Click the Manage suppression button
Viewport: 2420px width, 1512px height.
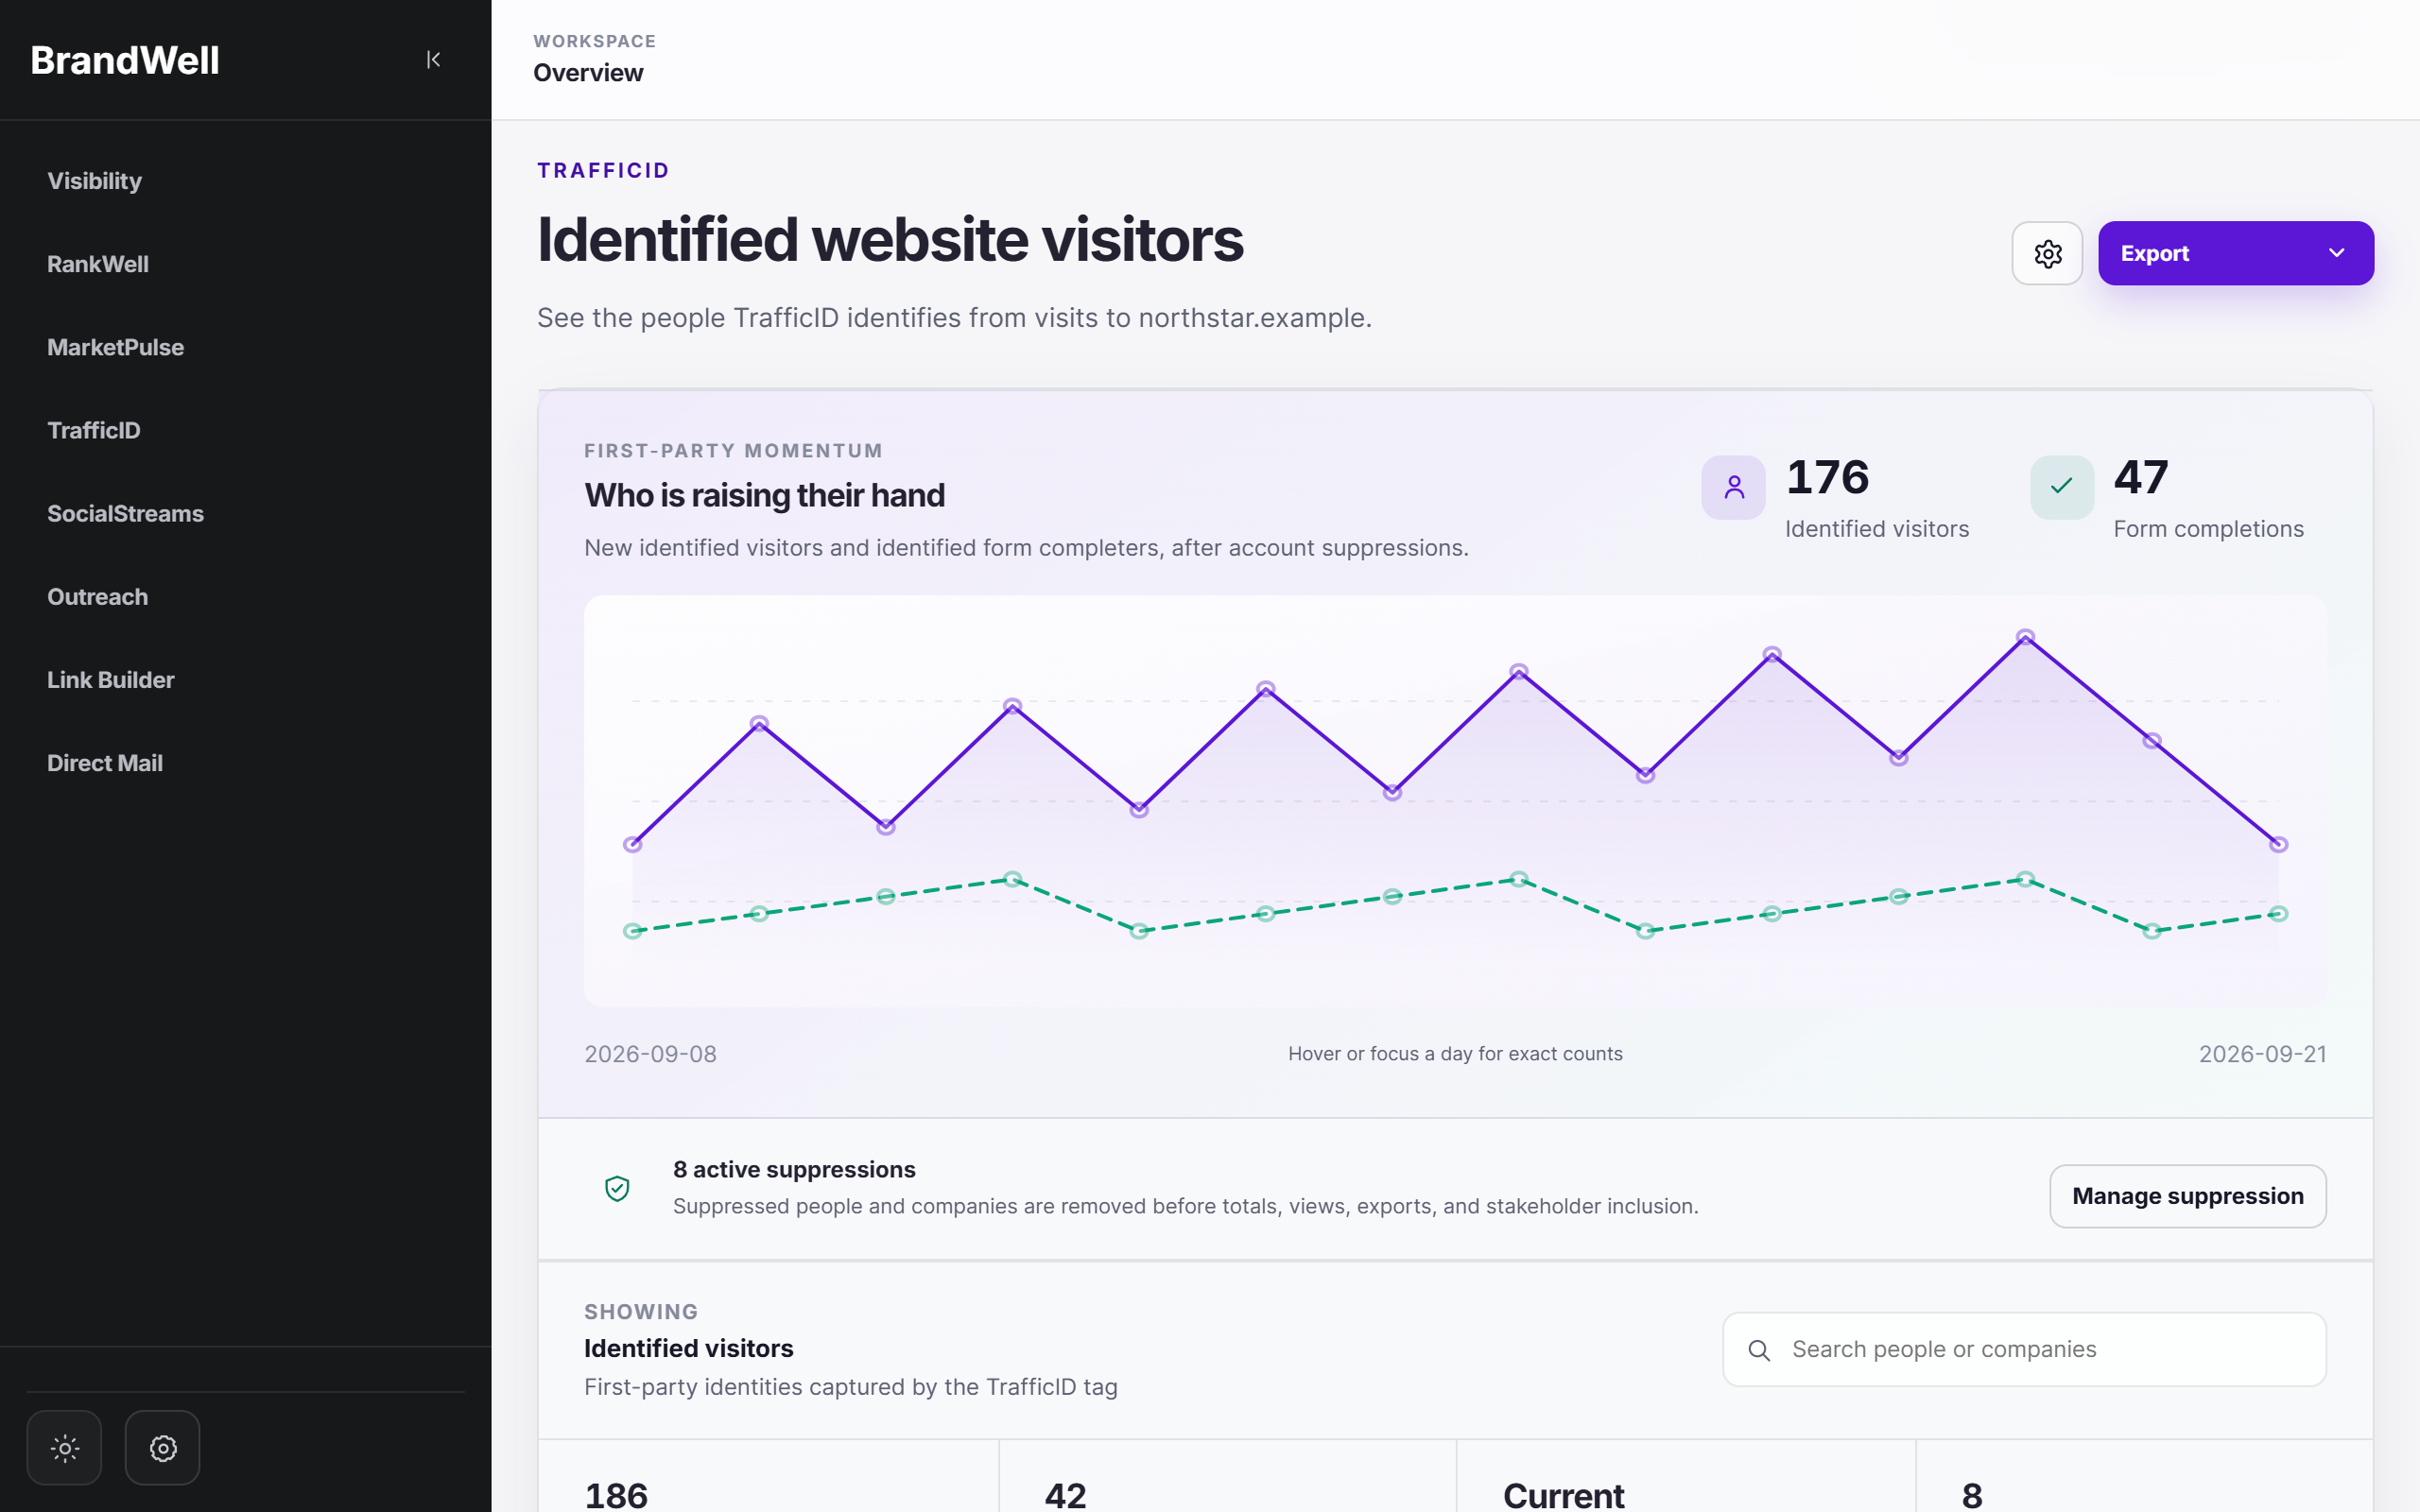click(2187, 1196)
